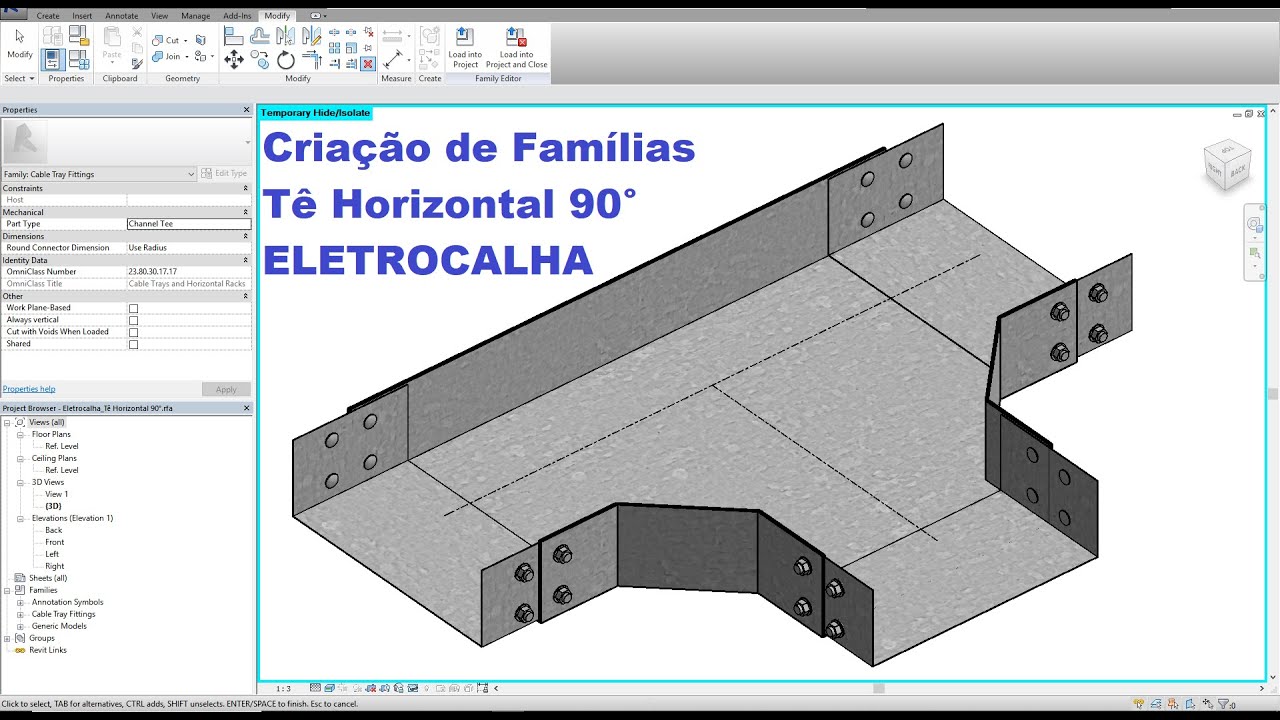Open the navigation wheel on view bar
1280x720 pixels.
(1254, 224)
